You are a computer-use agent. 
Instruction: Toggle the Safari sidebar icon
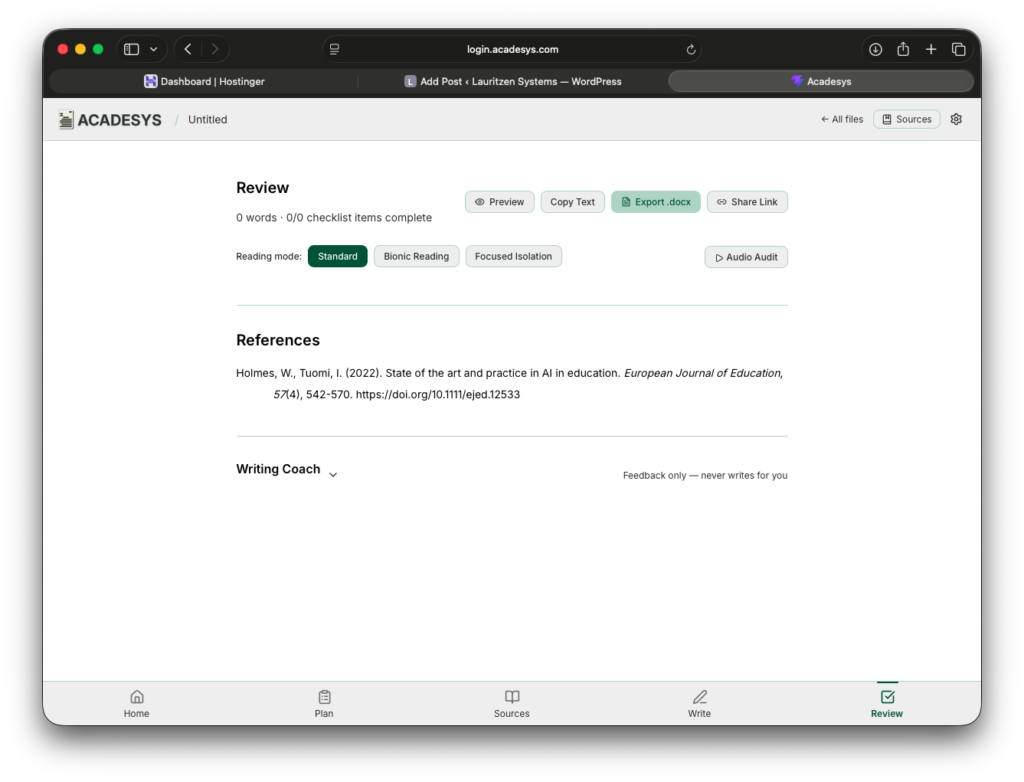(131, 49)
